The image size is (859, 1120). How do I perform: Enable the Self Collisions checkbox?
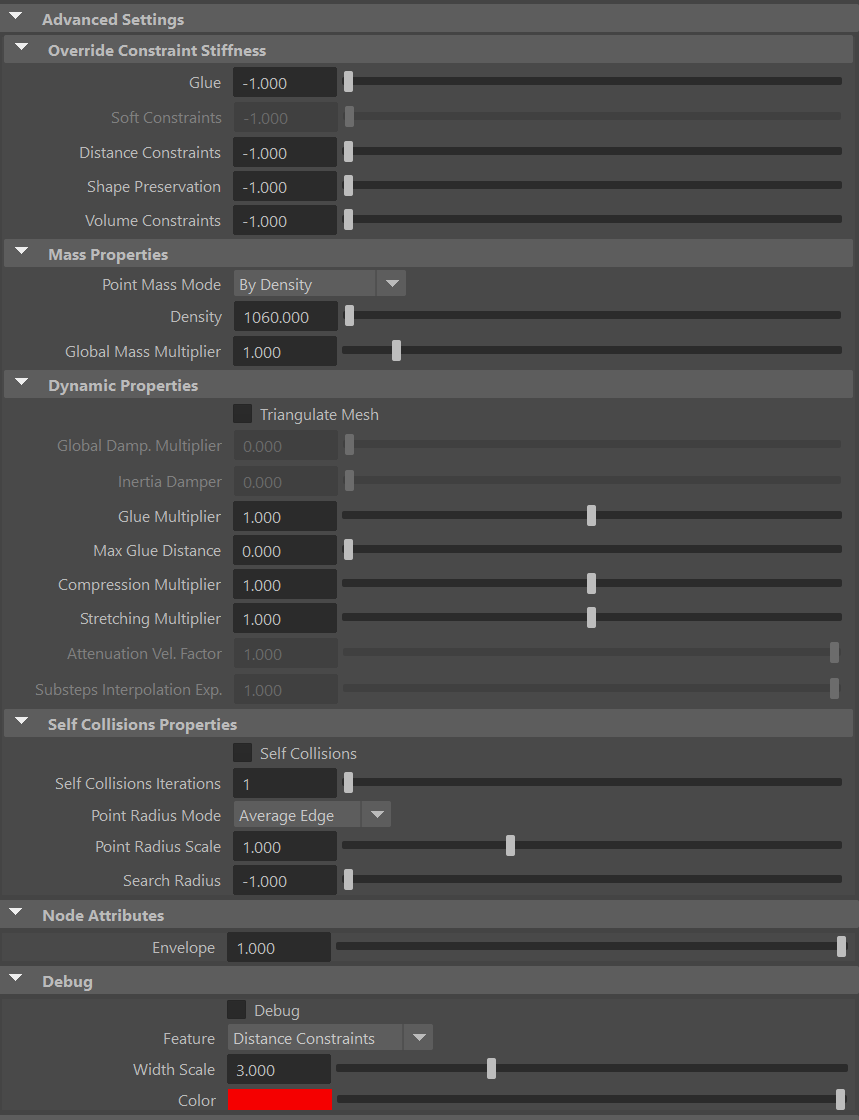[242, 752]
